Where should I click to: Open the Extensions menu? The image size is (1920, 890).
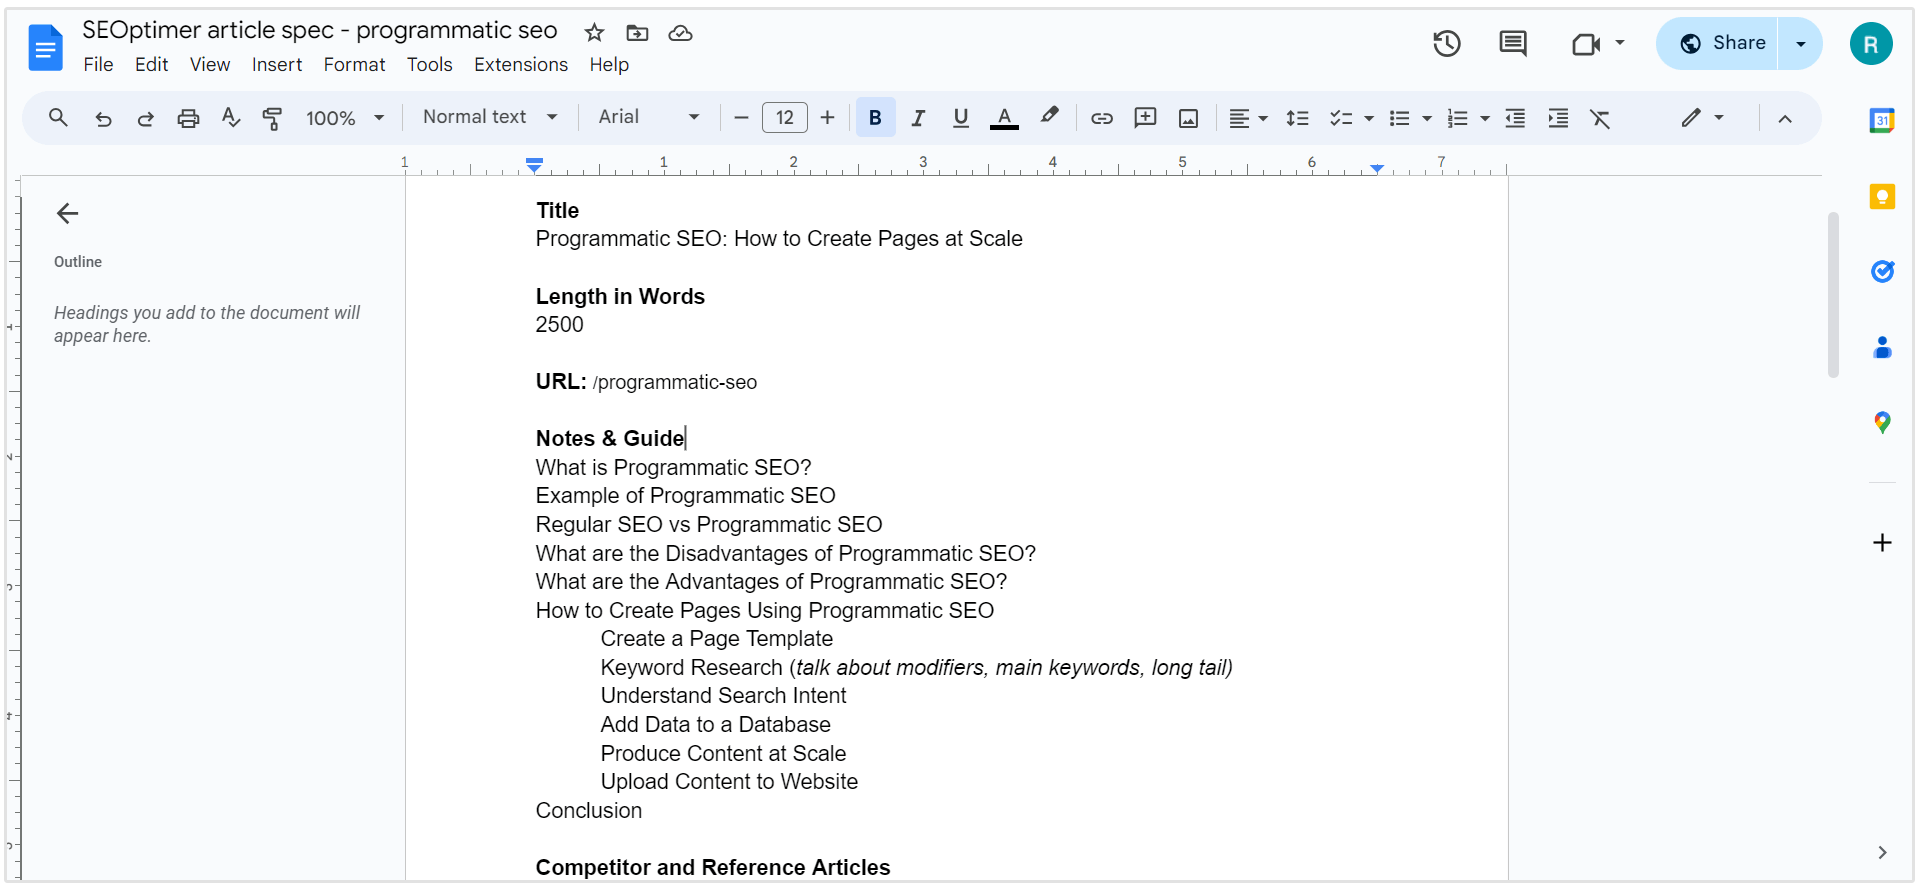[x=520, y=65]
